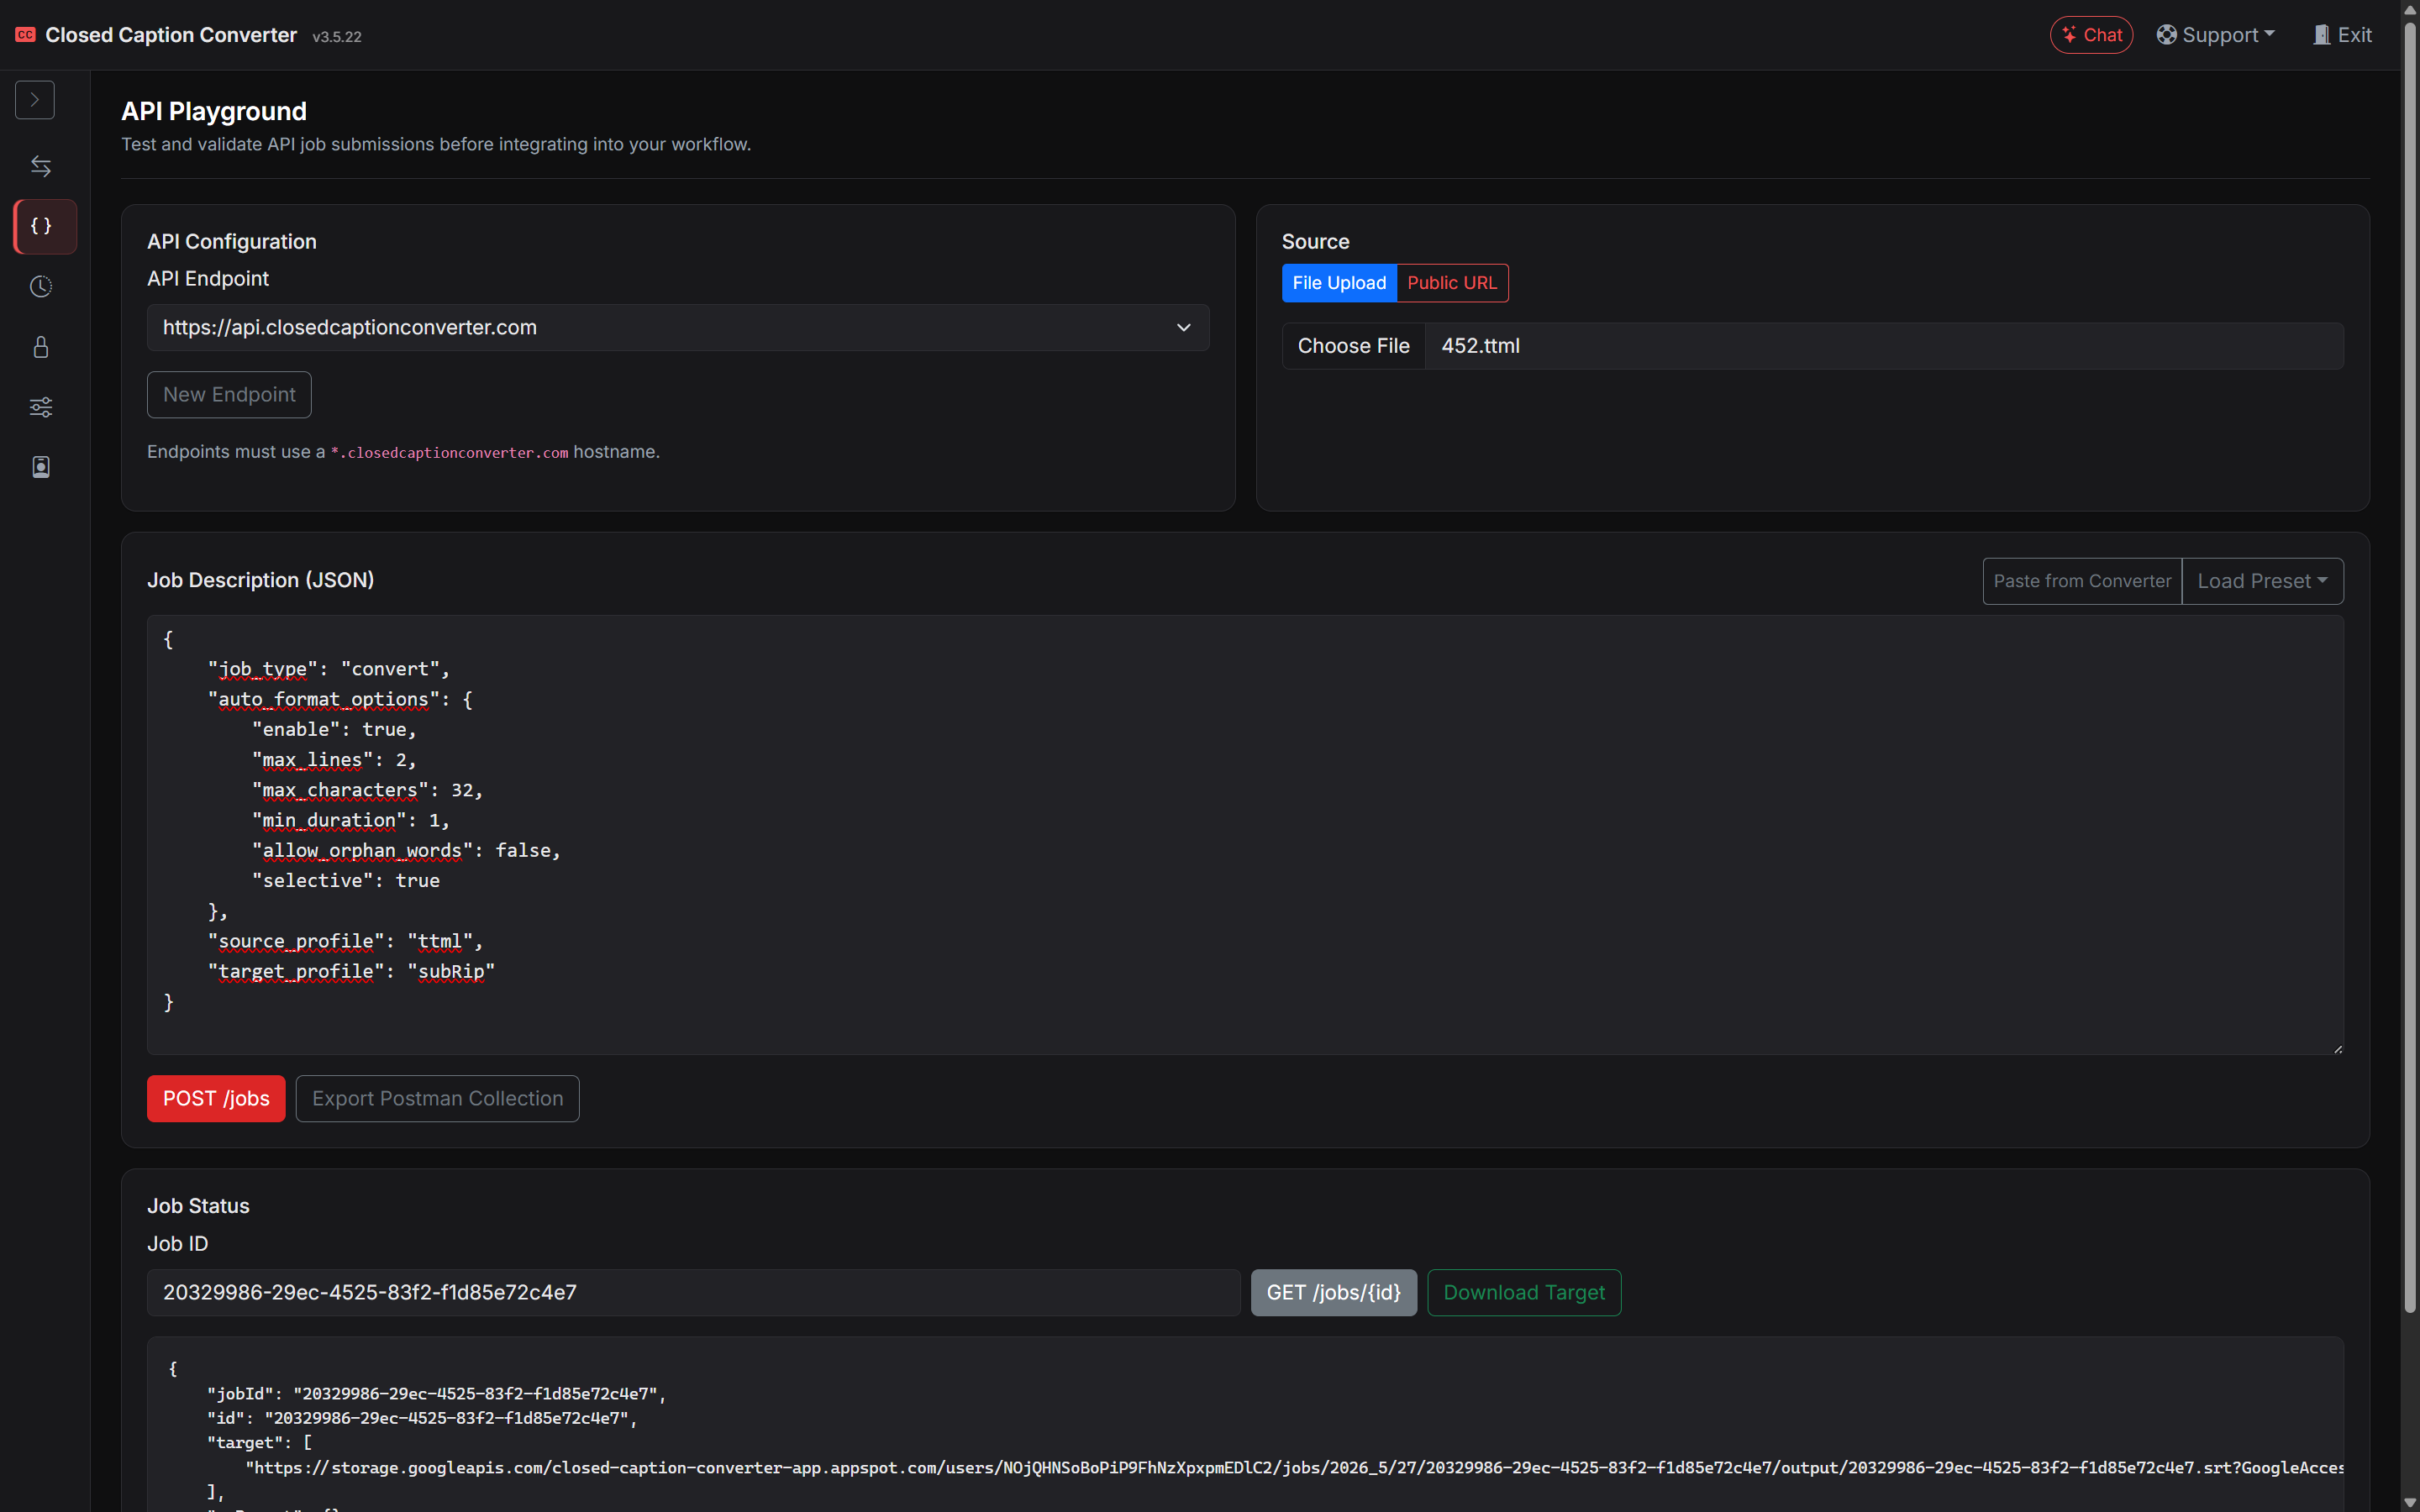The height and width of the screenshot is (1512, 2420).
Task: Submit with the POST /jobs button
Action: [x=216, y=1099]
